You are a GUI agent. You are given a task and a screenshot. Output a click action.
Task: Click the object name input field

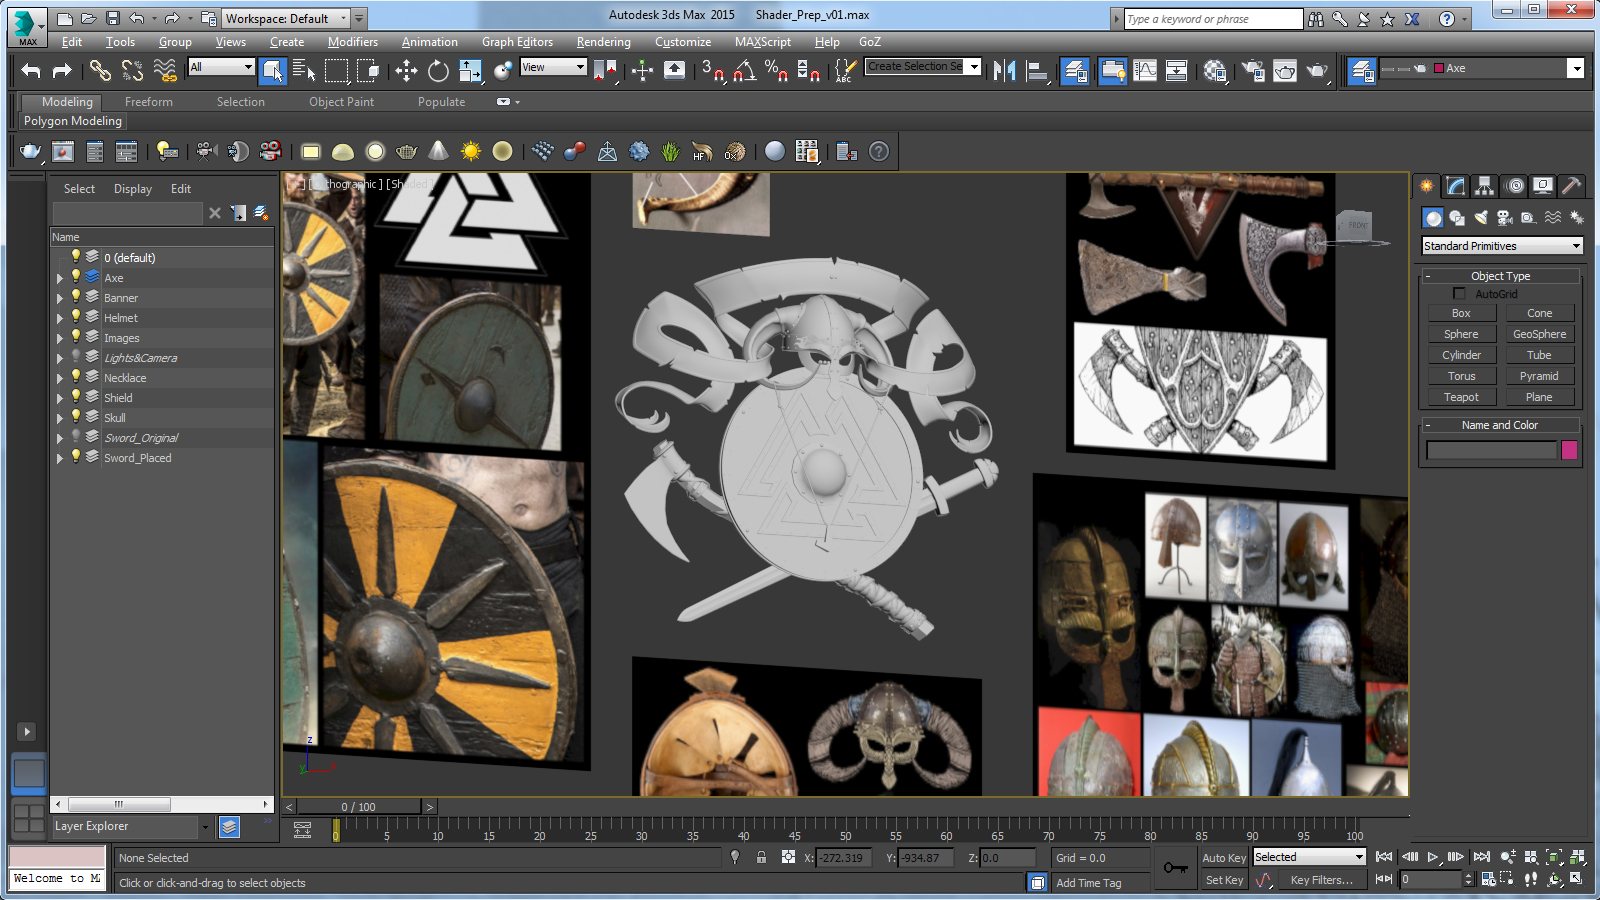tap(1491, 450)
